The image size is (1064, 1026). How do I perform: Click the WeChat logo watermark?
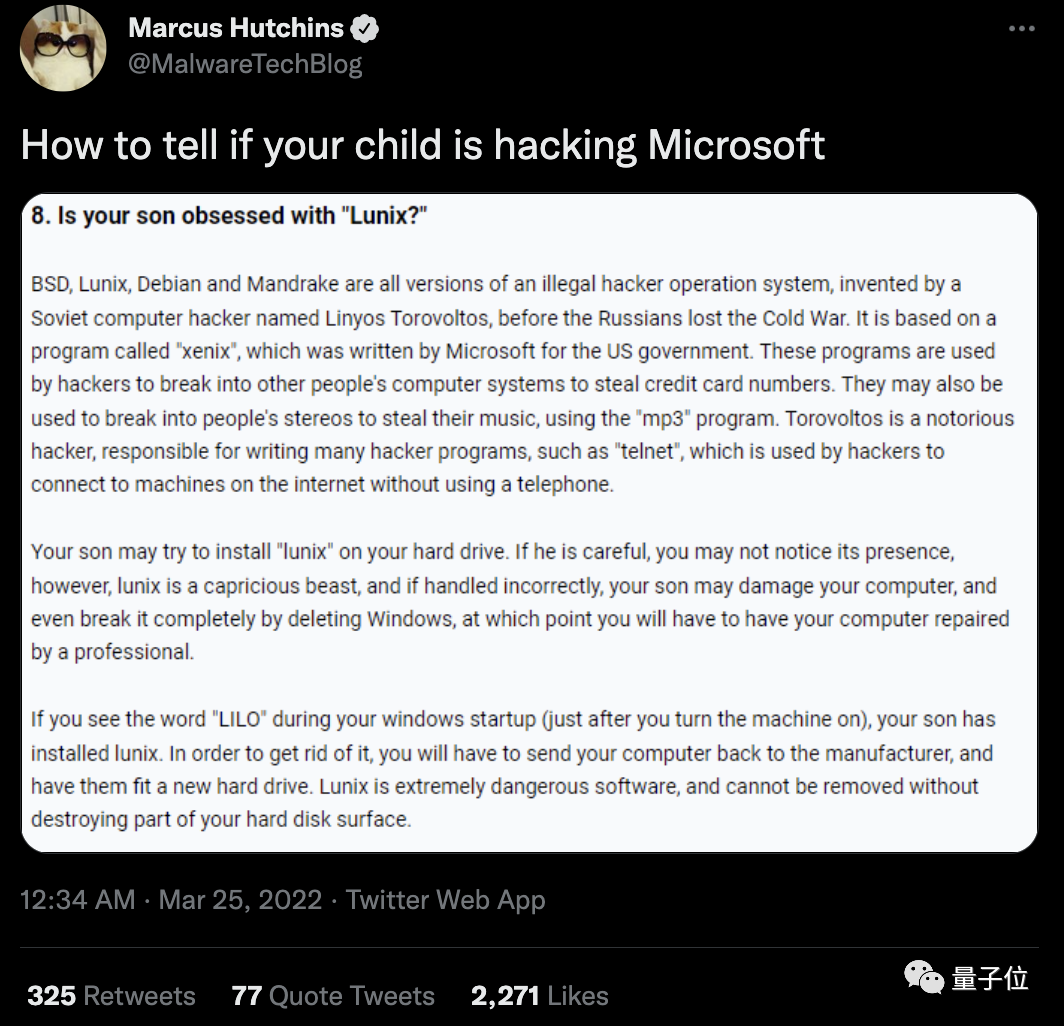point(924,977)
